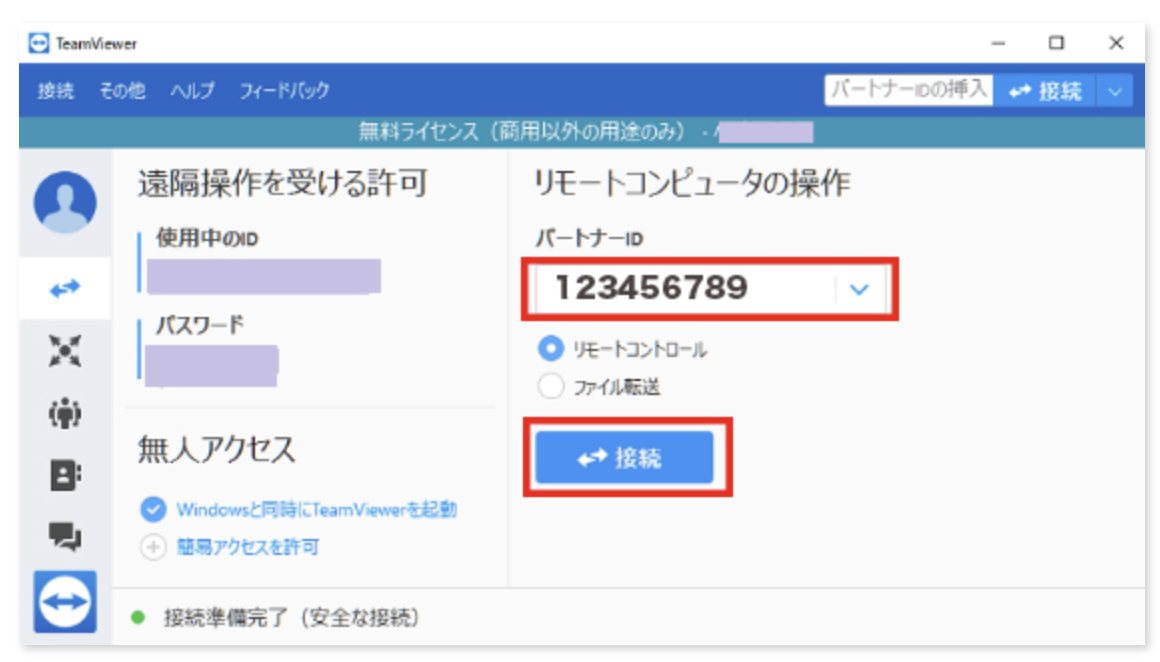Open the フィードバック menu

(285, 91)
